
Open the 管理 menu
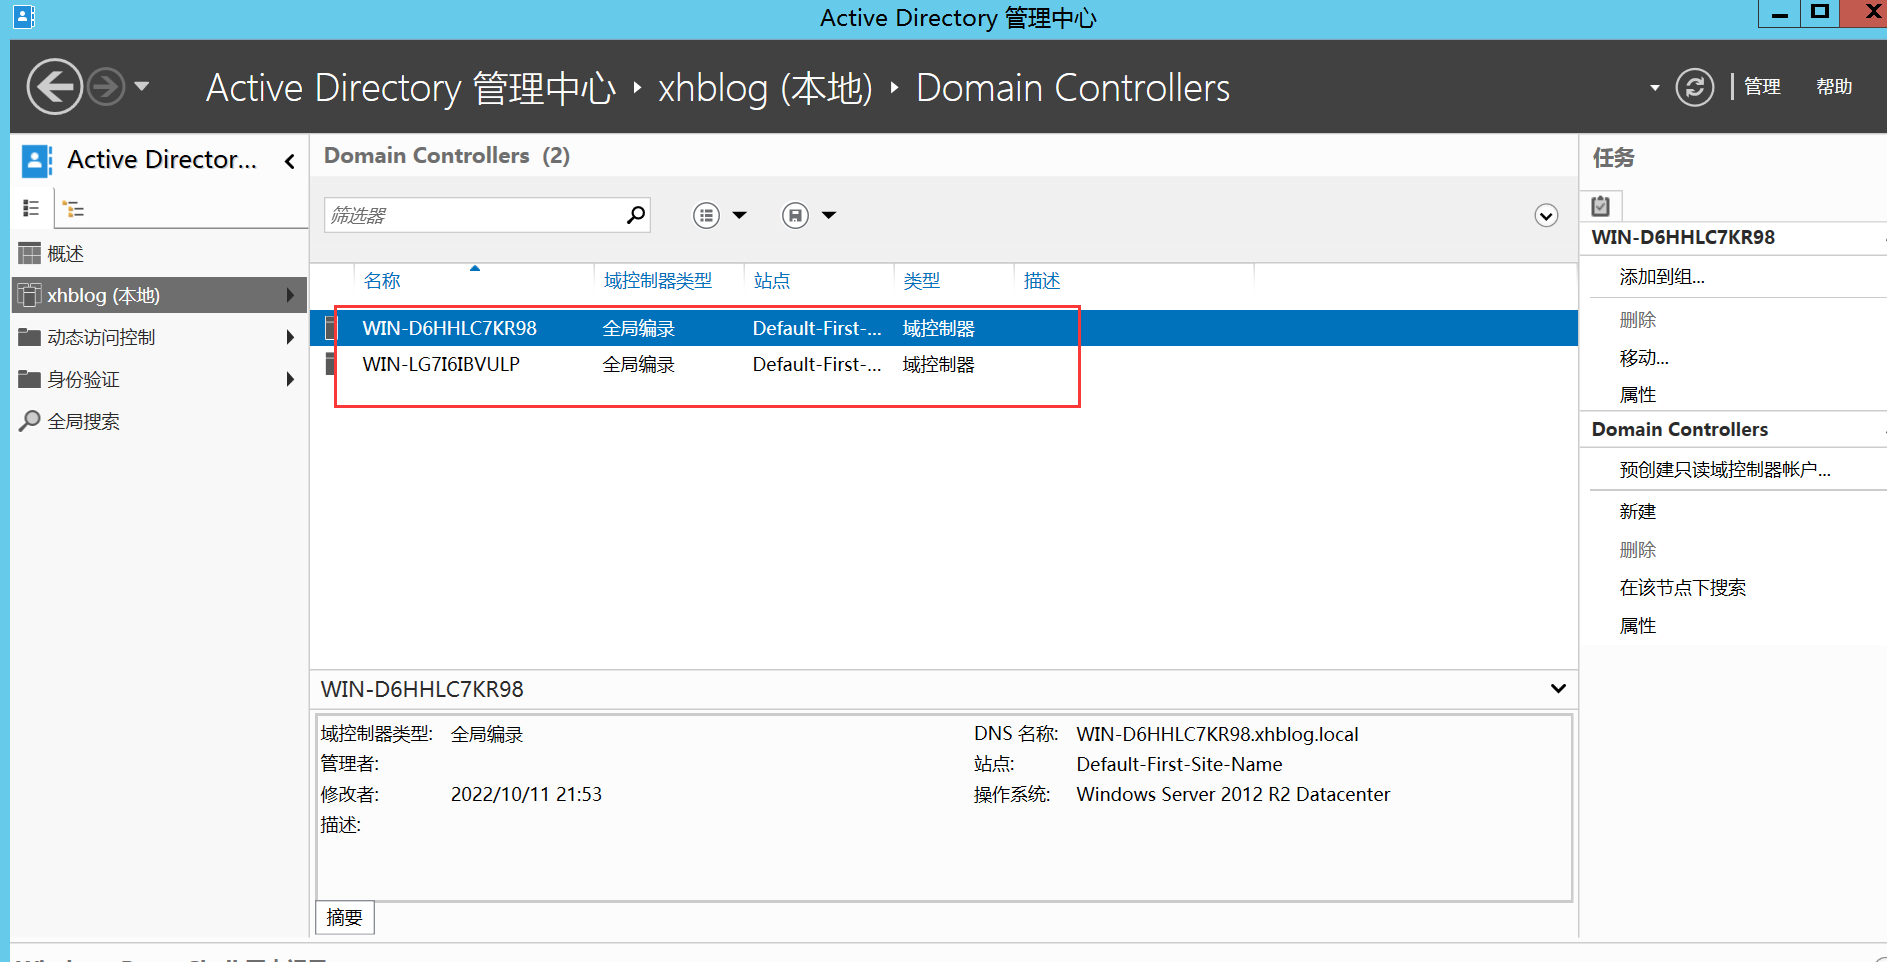(x=1762, y=87)
